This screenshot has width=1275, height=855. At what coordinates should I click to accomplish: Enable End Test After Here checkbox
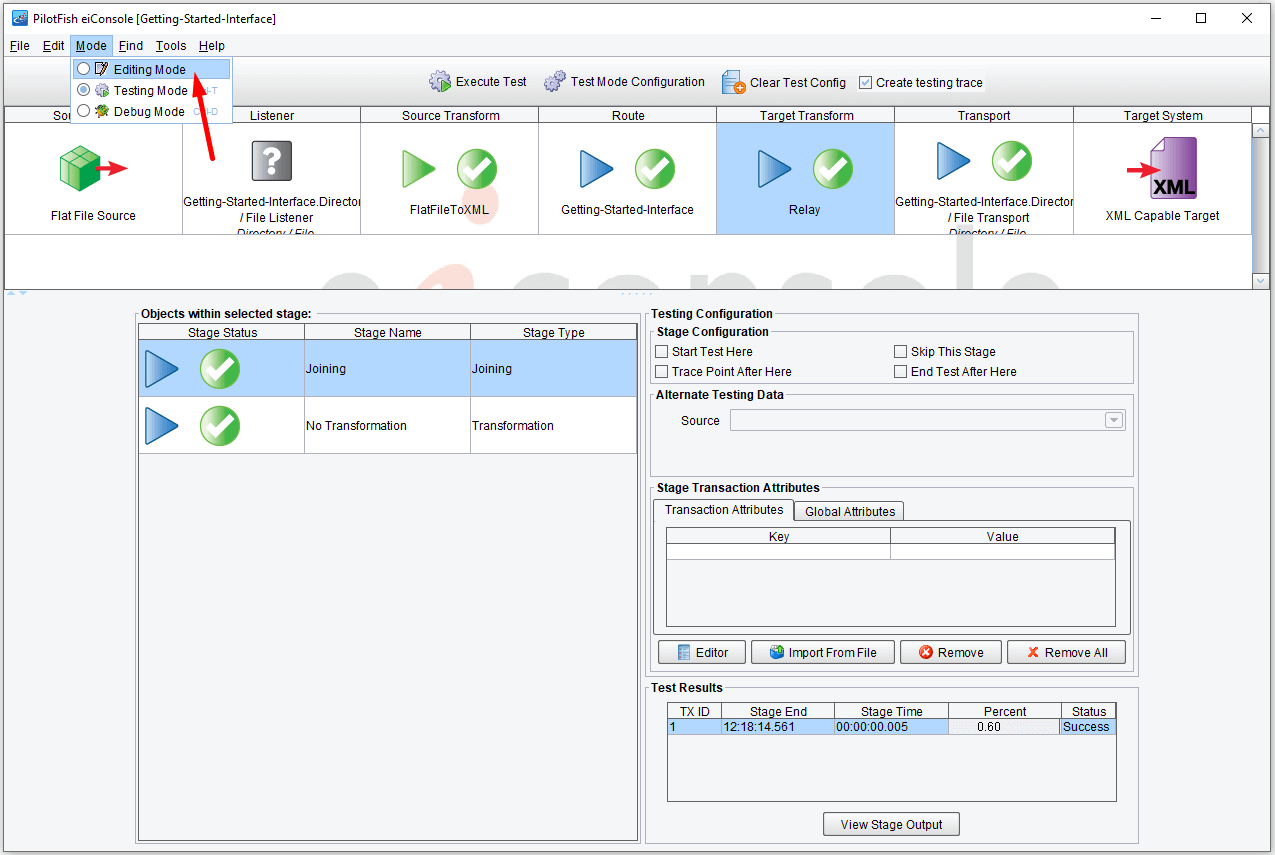[x=901, y=372]
